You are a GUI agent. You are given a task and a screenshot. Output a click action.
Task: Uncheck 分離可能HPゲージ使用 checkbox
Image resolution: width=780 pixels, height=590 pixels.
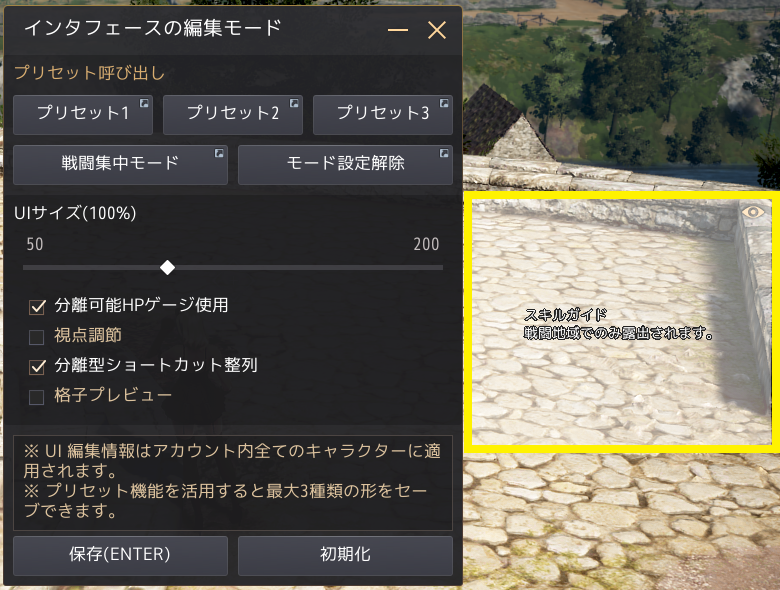tap(37, 306)
